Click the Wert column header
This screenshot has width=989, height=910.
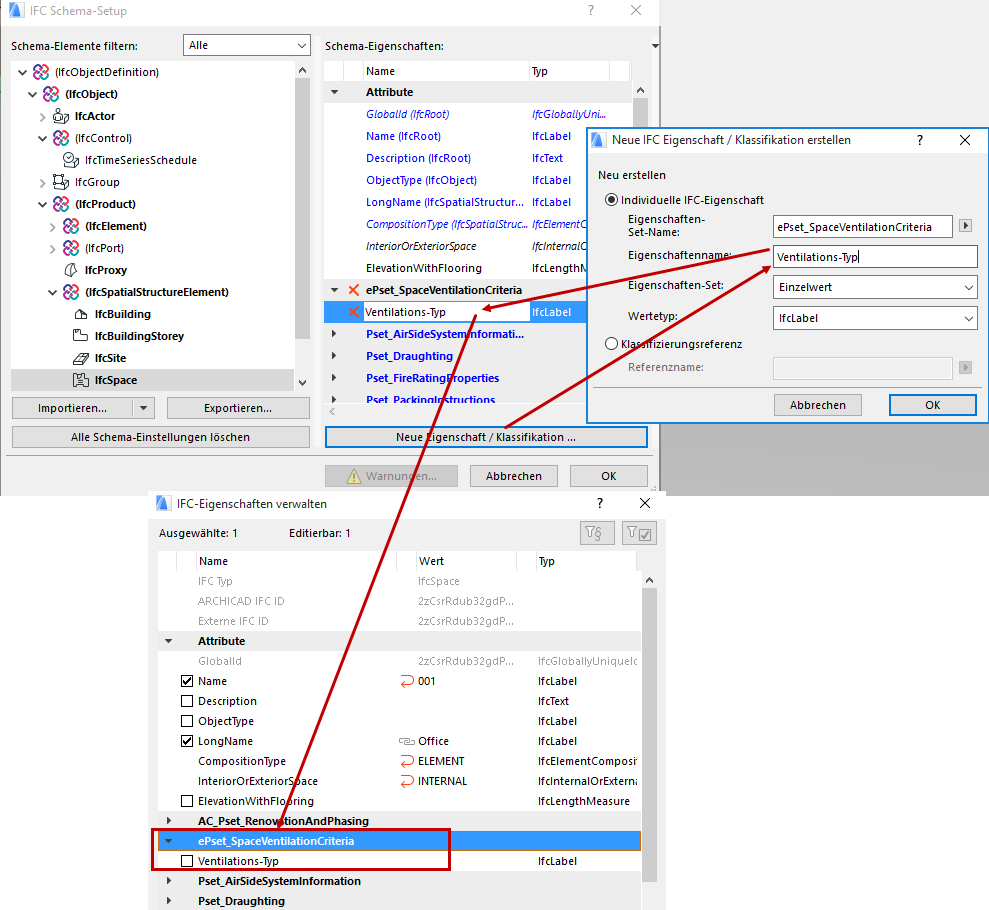point(467,561)
